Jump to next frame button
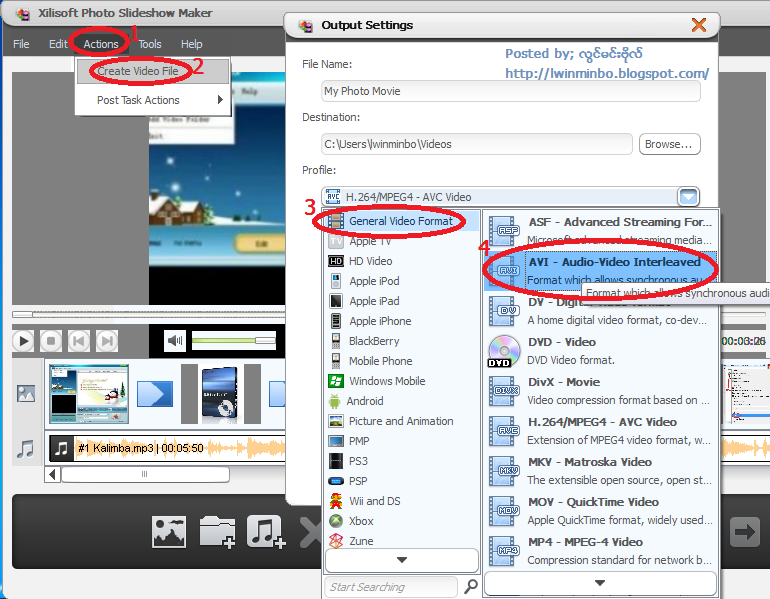770x599 pixels. pyautogui.click(x=107, y=341)
